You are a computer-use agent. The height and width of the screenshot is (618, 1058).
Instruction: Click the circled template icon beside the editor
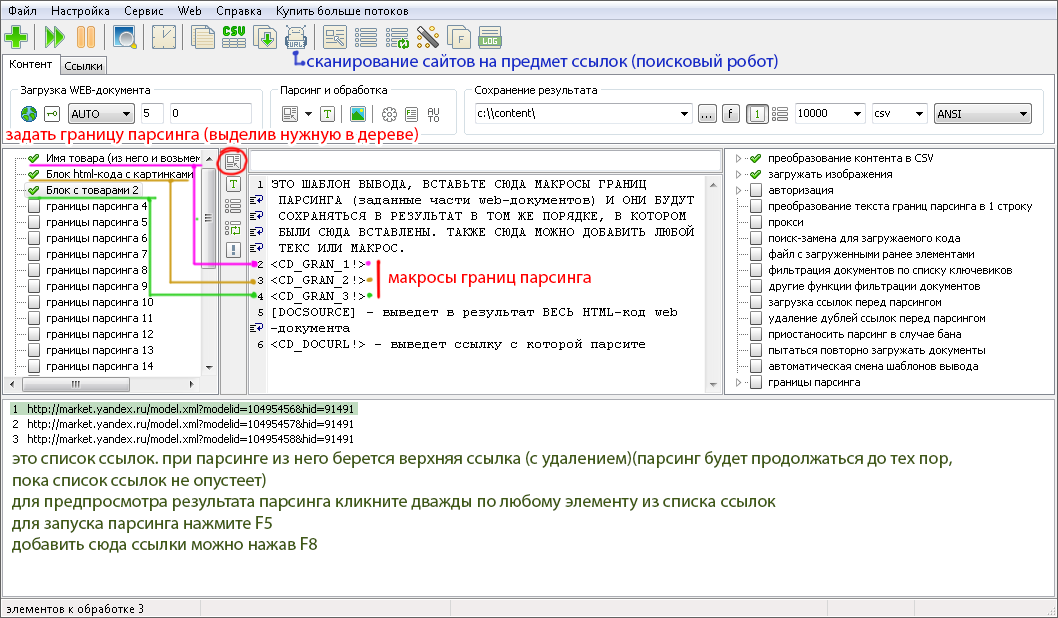pyautogui.click(x=234, y=160)
